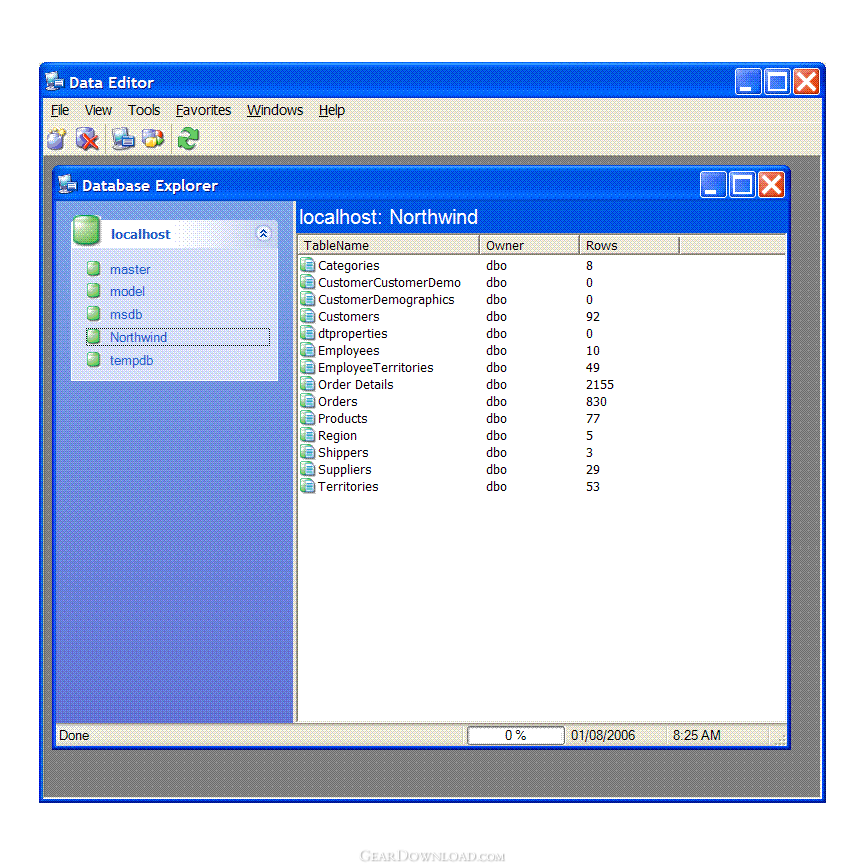Collapse the localhost server panel

click(263, 234)
